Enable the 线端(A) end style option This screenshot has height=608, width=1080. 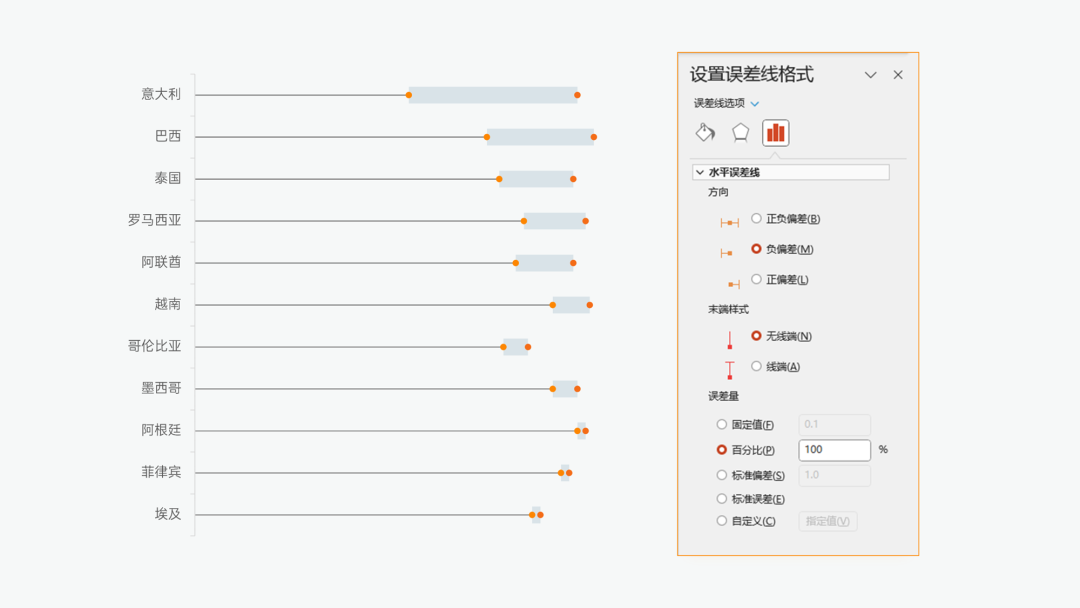756,365
